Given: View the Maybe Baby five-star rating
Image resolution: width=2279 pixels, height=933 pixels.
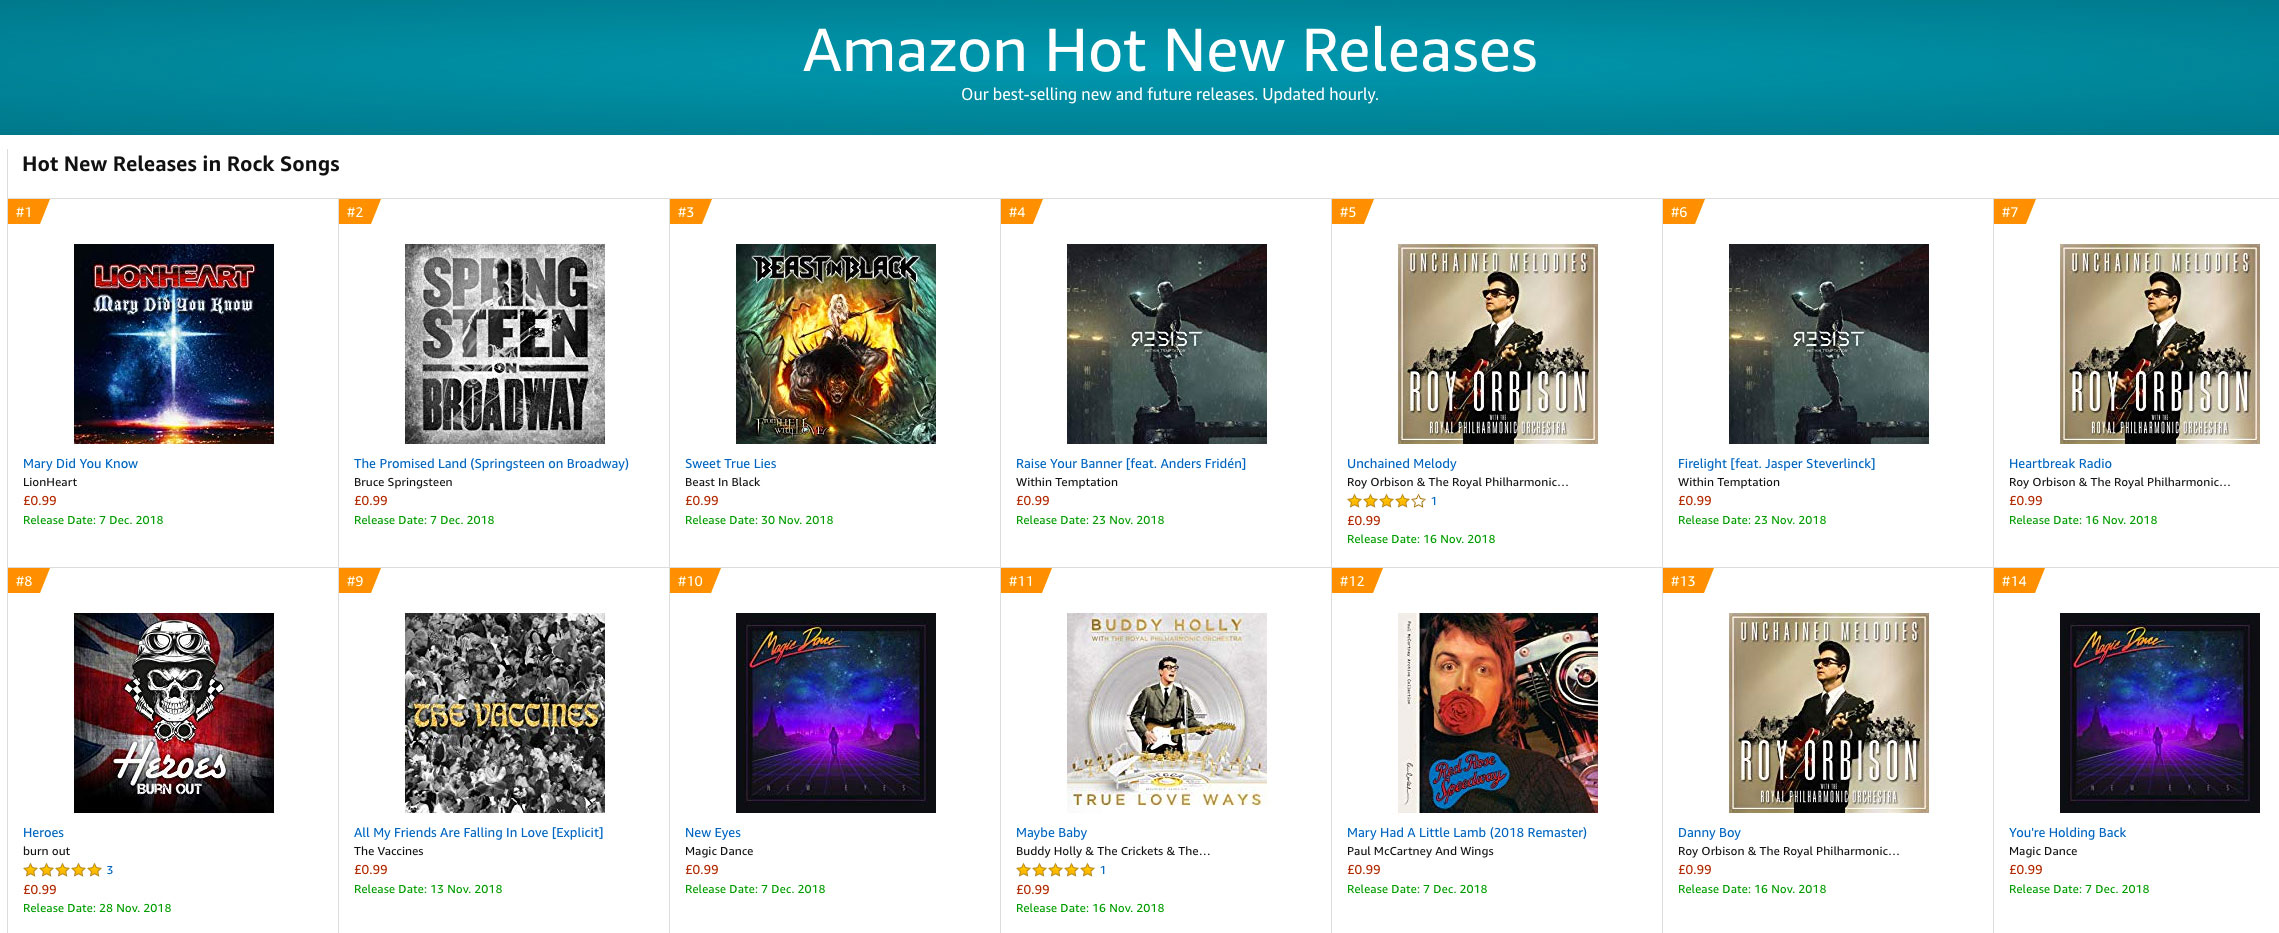Looking at the screenshot, I should [1055, 870].
